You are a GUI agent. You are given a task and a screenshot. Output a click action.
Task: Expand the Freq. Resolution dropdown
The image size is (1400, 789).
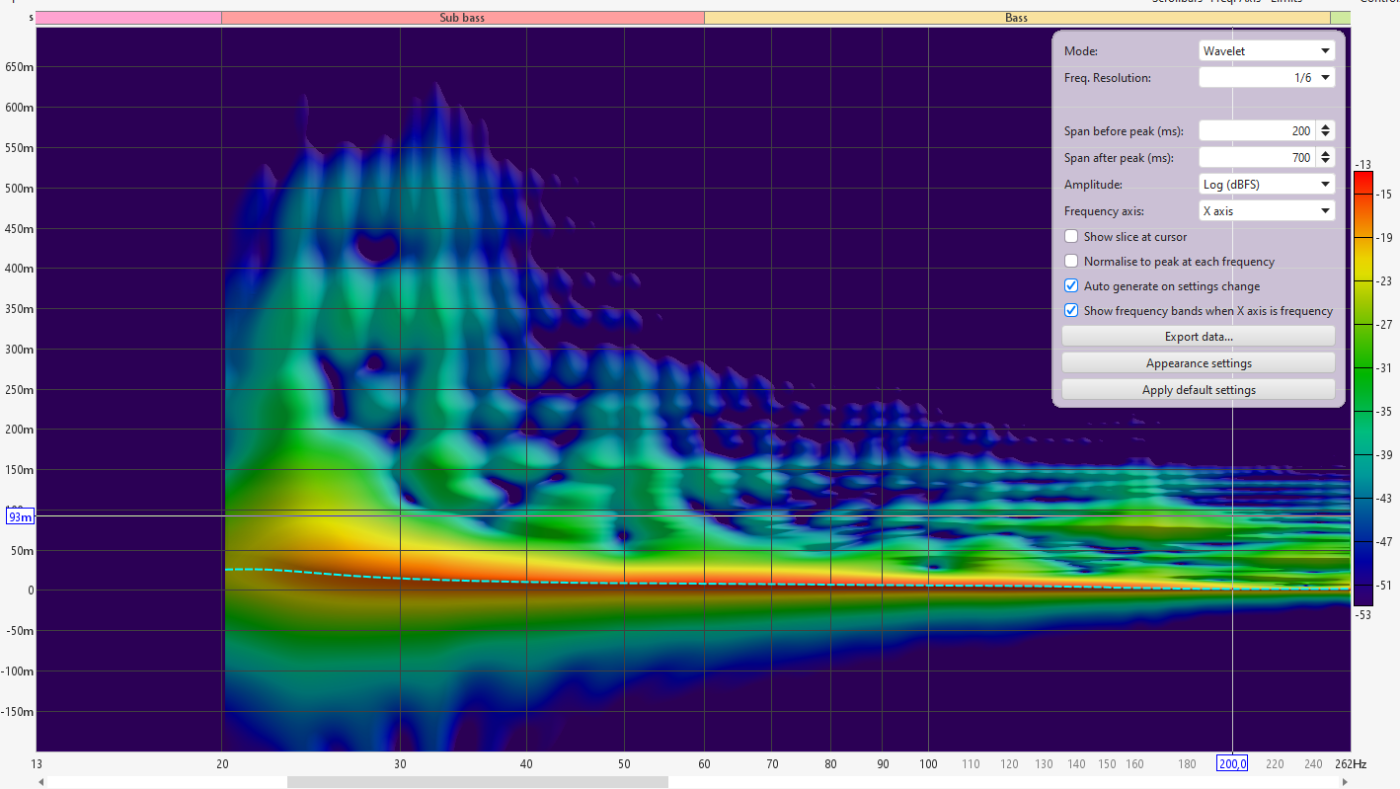[x=1266, y=78]
